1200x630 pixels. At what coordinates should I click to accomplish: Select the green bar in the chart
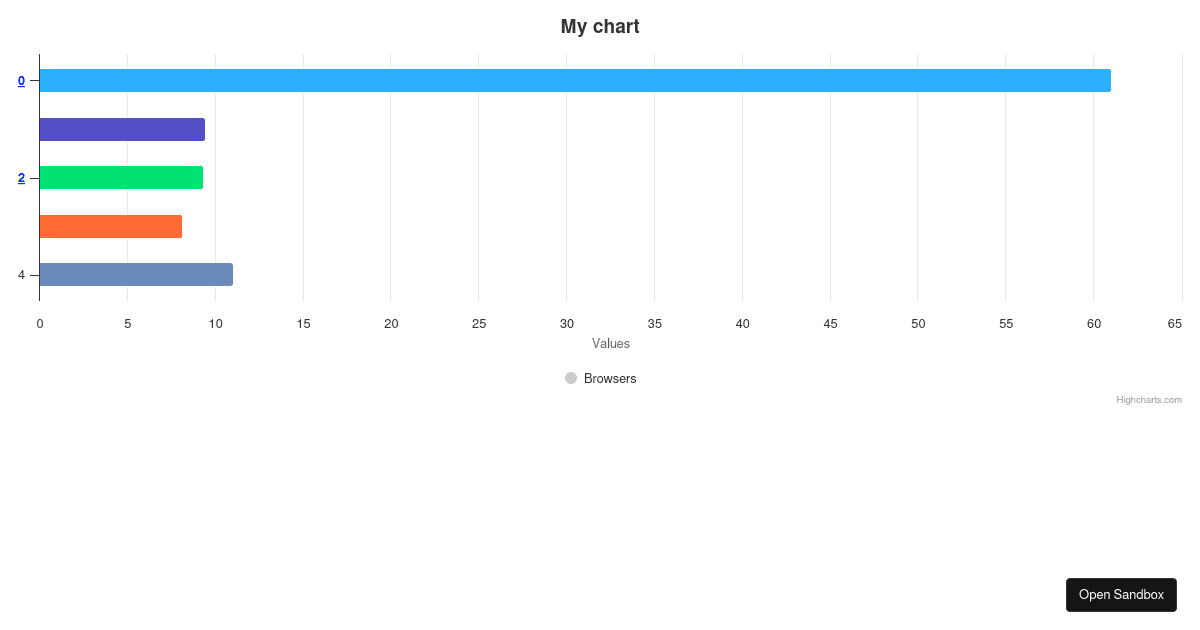pos(120,177)
